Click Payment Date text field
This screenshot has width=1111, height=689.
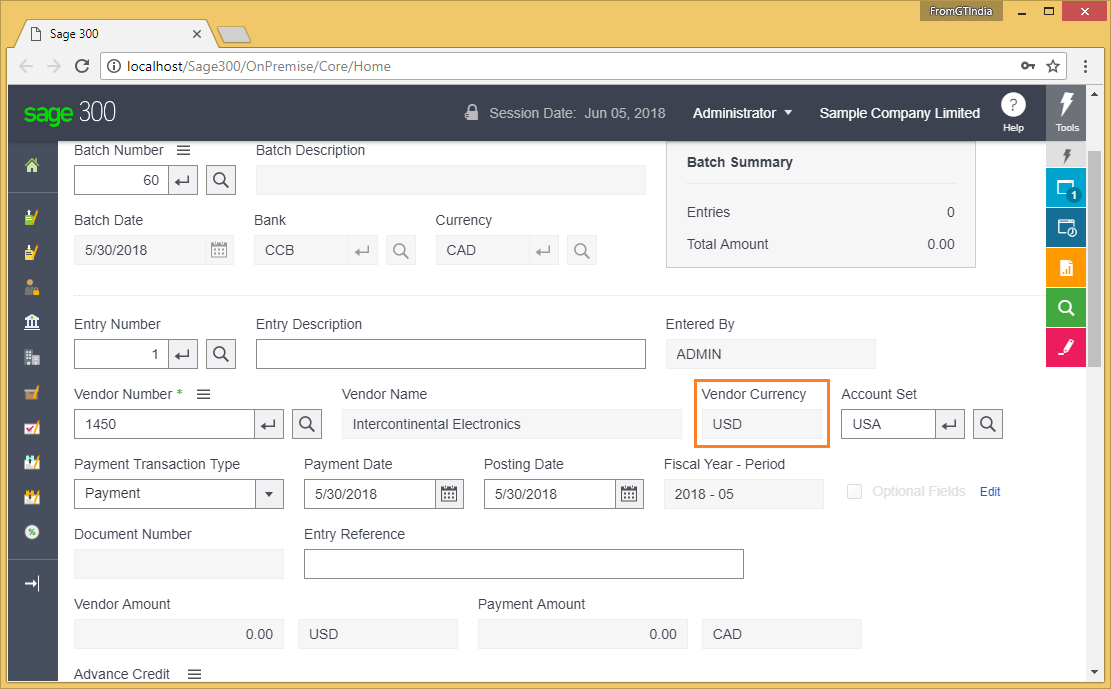pyautogui.click(x=370, y=494)
